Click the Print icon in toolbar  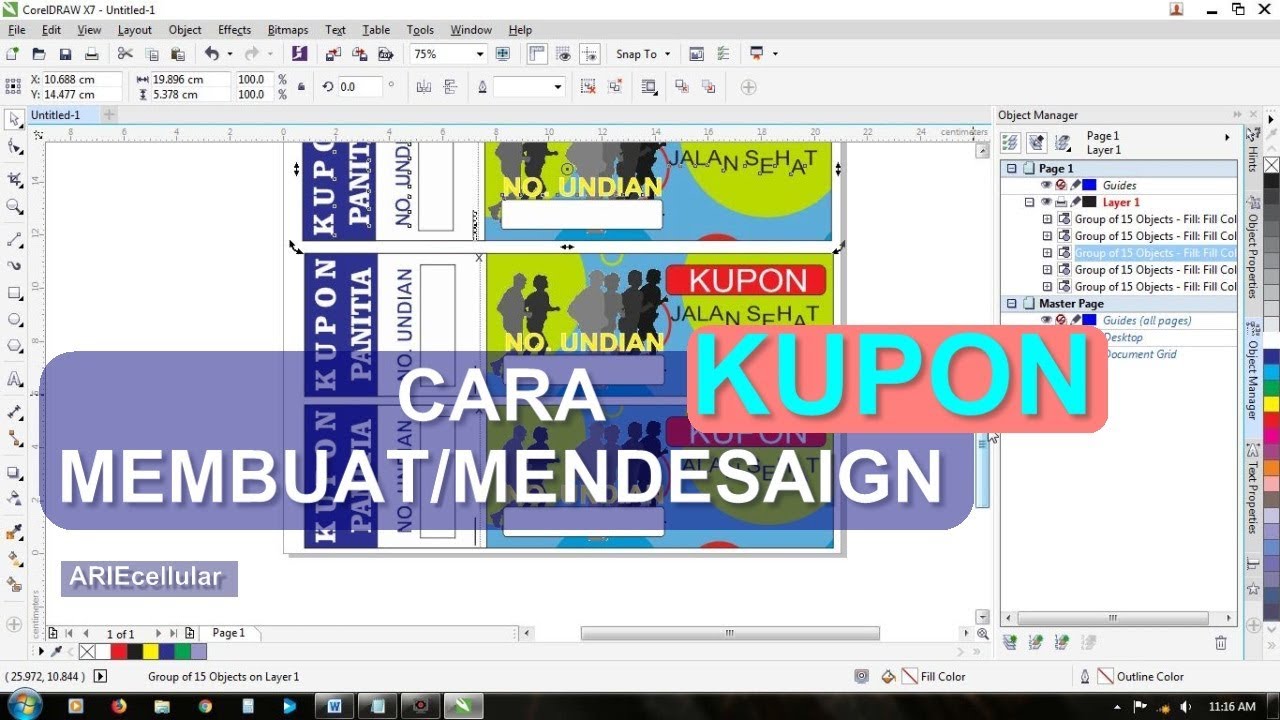[x=91, y=54]
